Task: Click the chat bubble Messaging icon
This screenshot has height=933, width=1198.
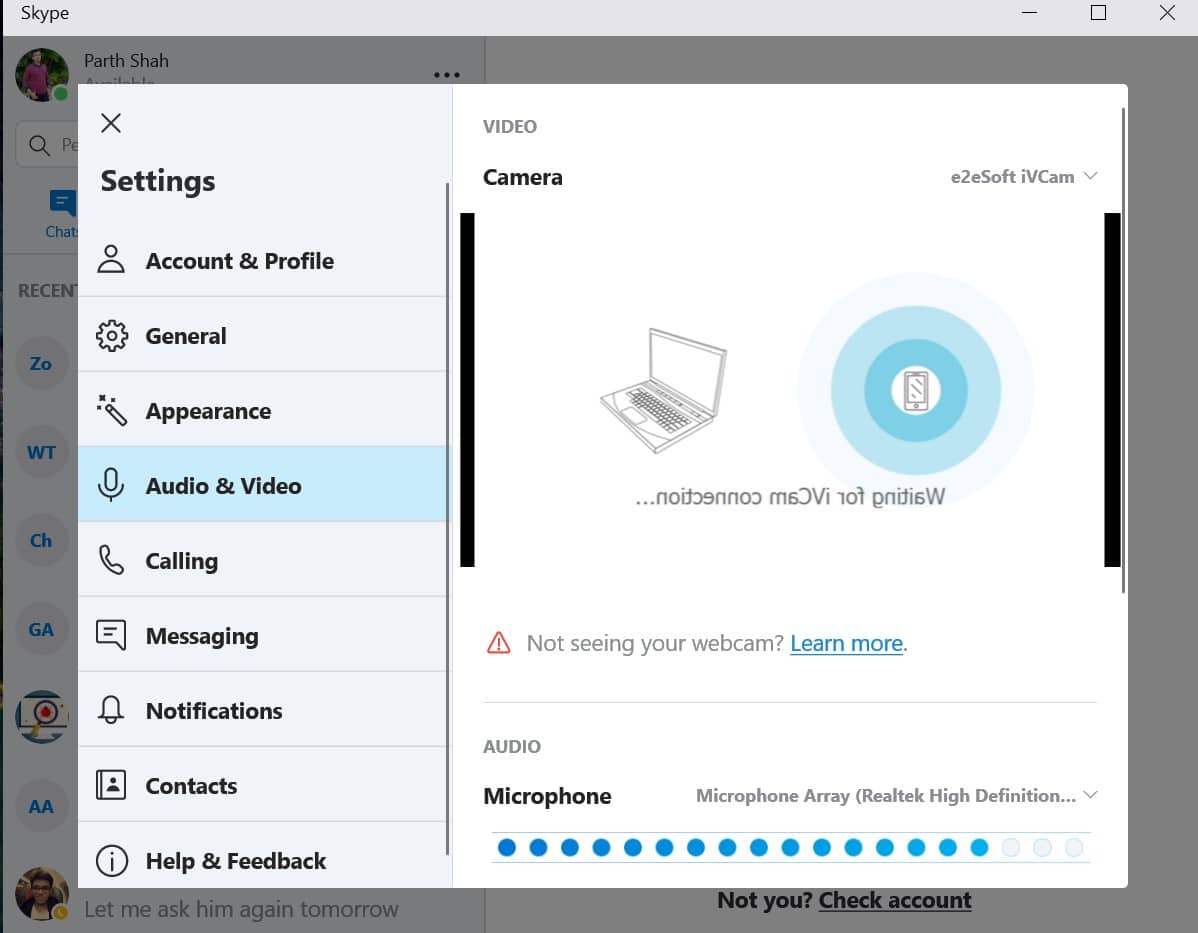Action: pos(111,635)
